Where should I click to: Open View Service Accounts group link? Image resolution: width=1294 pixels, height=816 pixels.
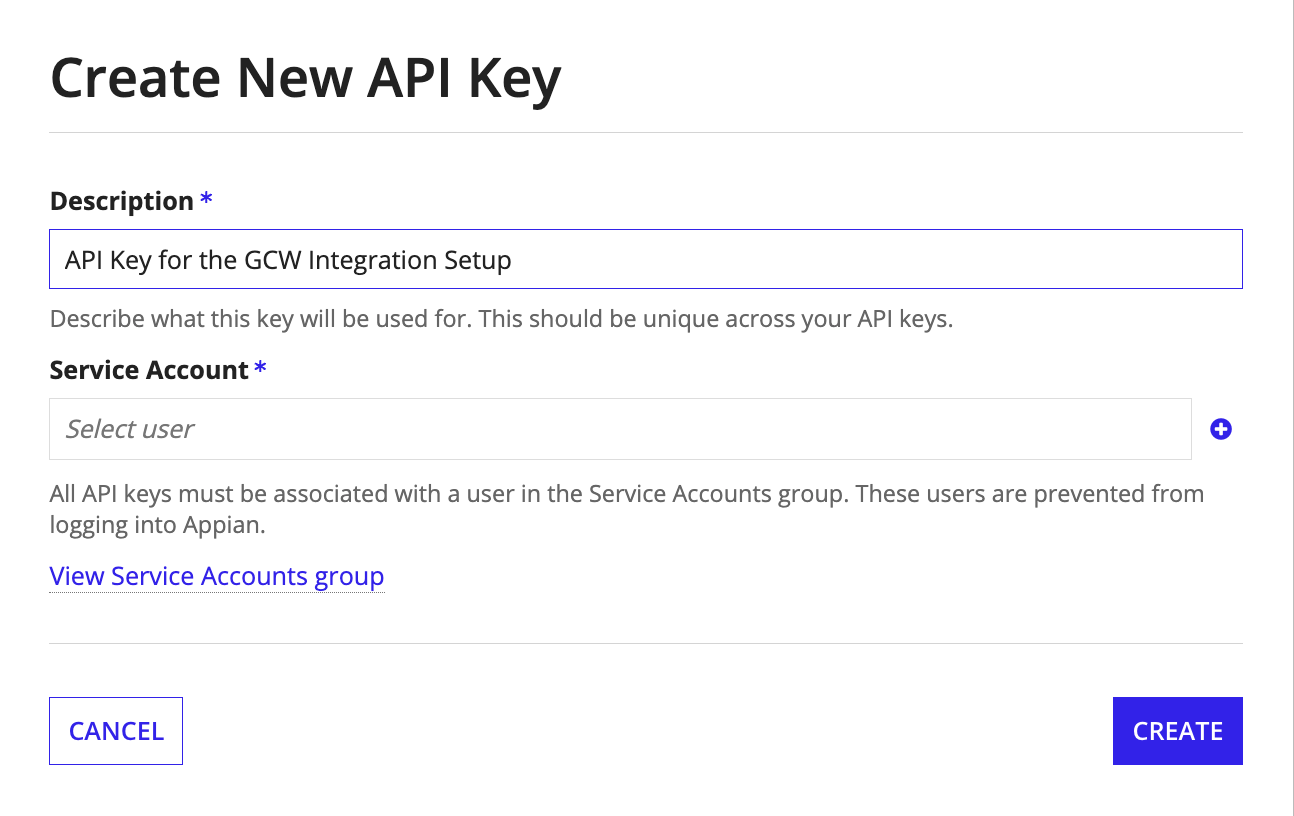217,576
